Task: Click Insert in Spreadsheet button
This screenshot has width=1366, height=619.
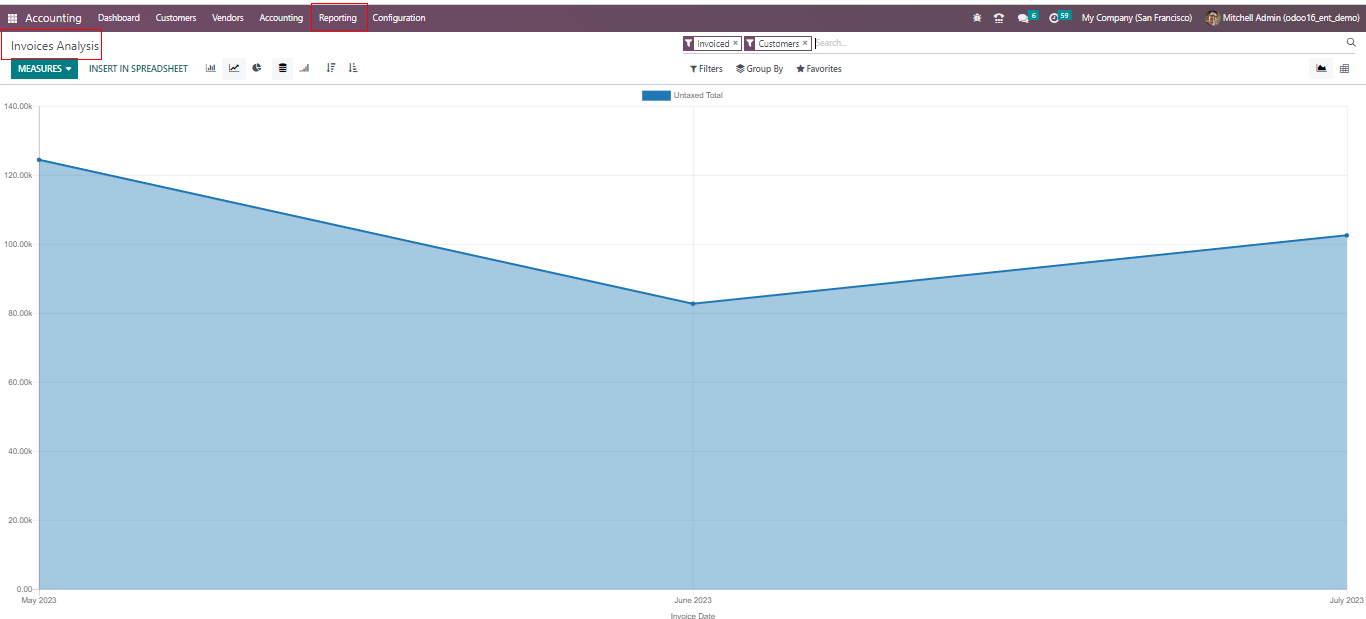Action: pyautogui.click(x=138, y=69)
